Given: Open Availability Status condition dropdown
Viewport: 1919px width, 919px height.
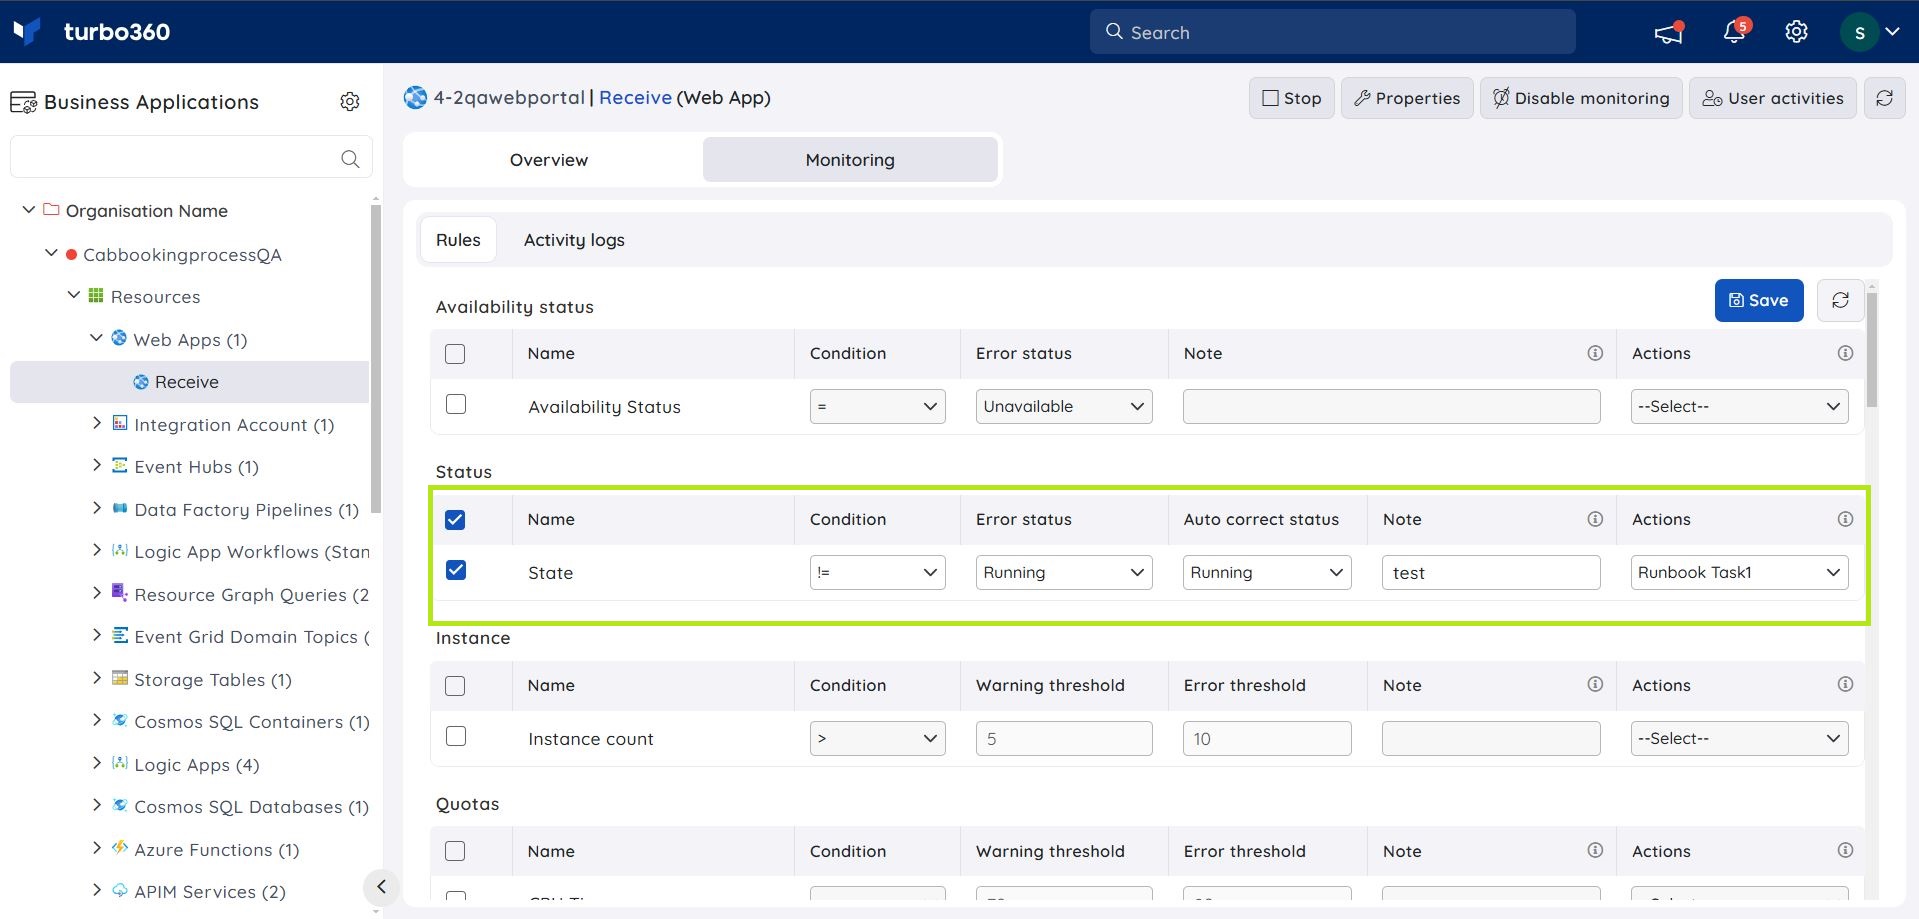Looking at the screenshot, I should [877, 406].
